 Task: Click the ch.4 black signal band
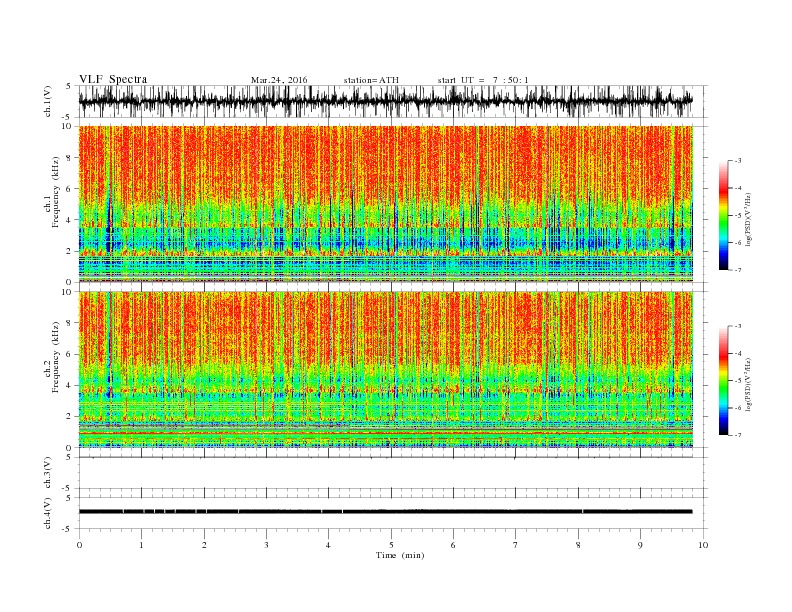pyautogui.click(x=385, y=512)
